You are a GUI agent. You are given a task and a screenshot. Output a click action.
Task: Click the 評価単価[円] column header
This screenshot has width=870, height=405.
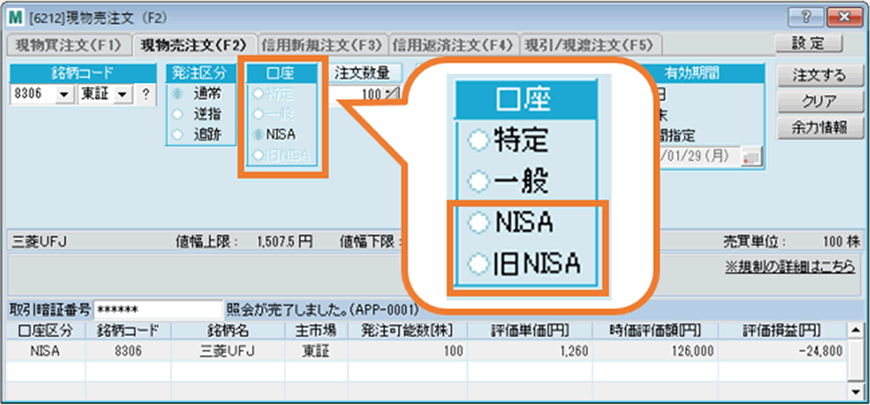click(x=530, y=331)
